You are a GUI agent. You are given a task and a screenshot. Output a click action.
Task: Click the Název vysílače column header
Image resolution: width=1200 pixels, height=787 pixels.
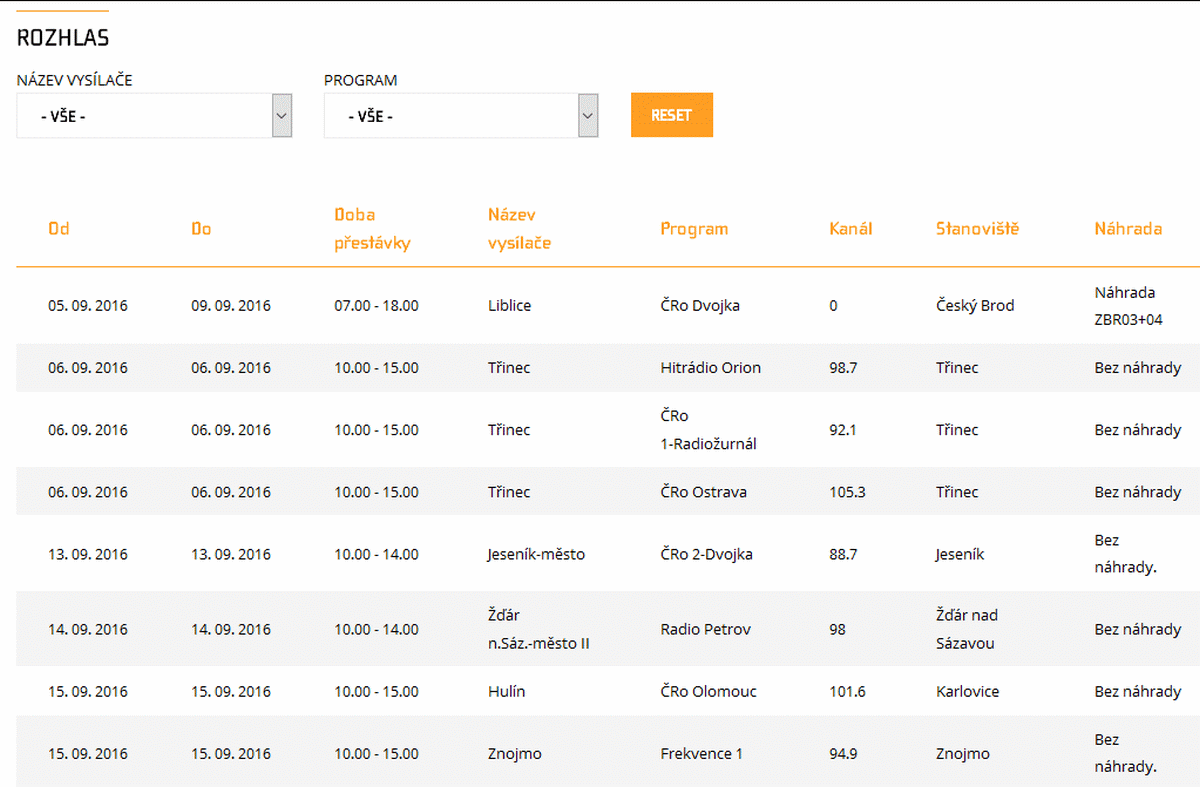[519, 229]
